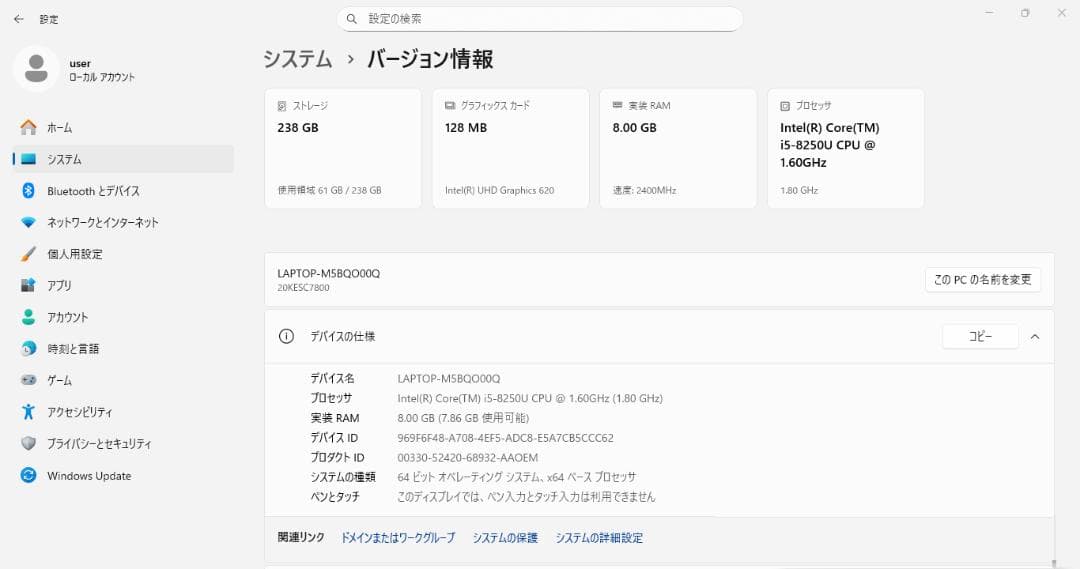This screenshot has height=569, width=1080.
Task: Click the System monitor icon
Action: [x=28, y=159]
